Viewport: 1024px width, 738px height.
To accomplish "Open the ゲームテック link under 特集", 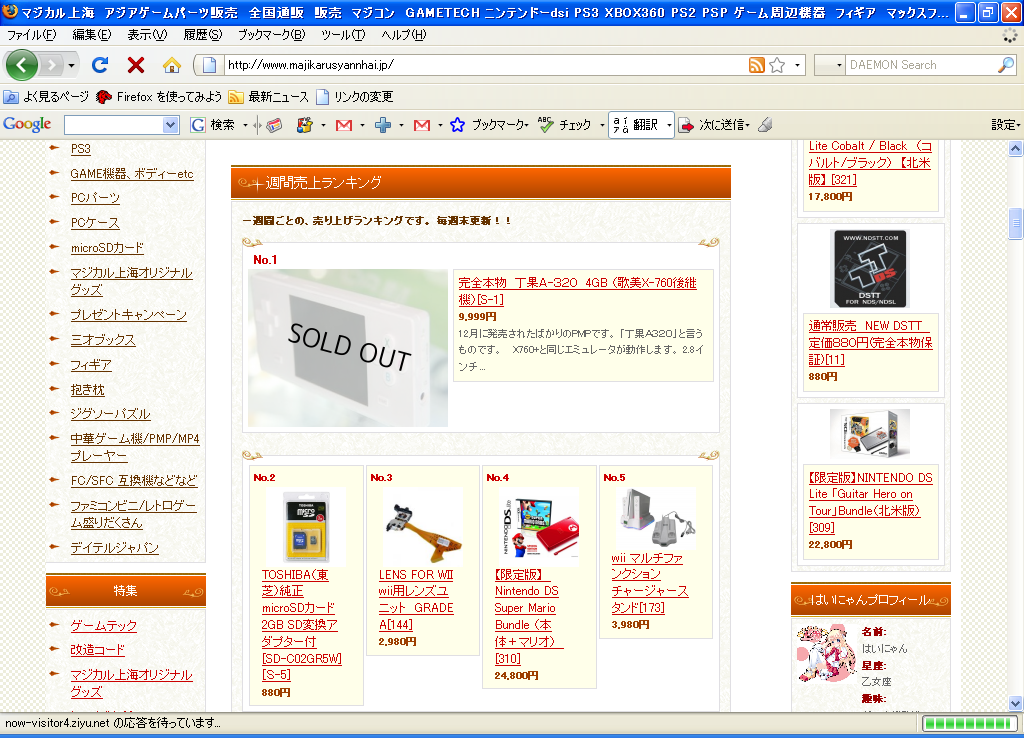I will [104, 626].
